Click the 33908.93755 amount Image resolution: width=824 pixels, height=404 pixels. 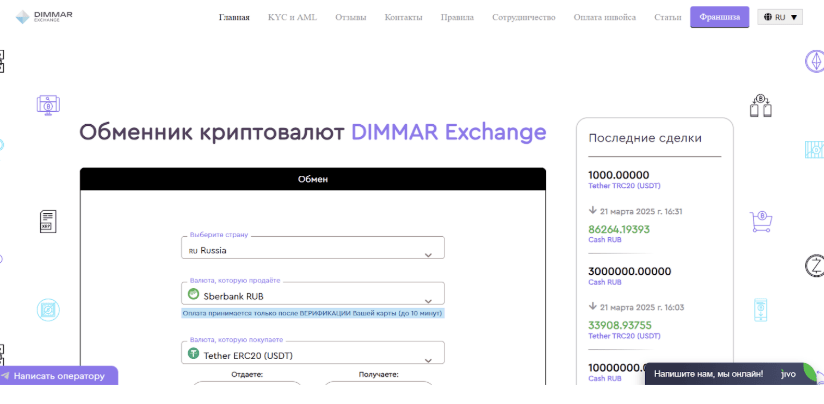click(x=620, y=325)
